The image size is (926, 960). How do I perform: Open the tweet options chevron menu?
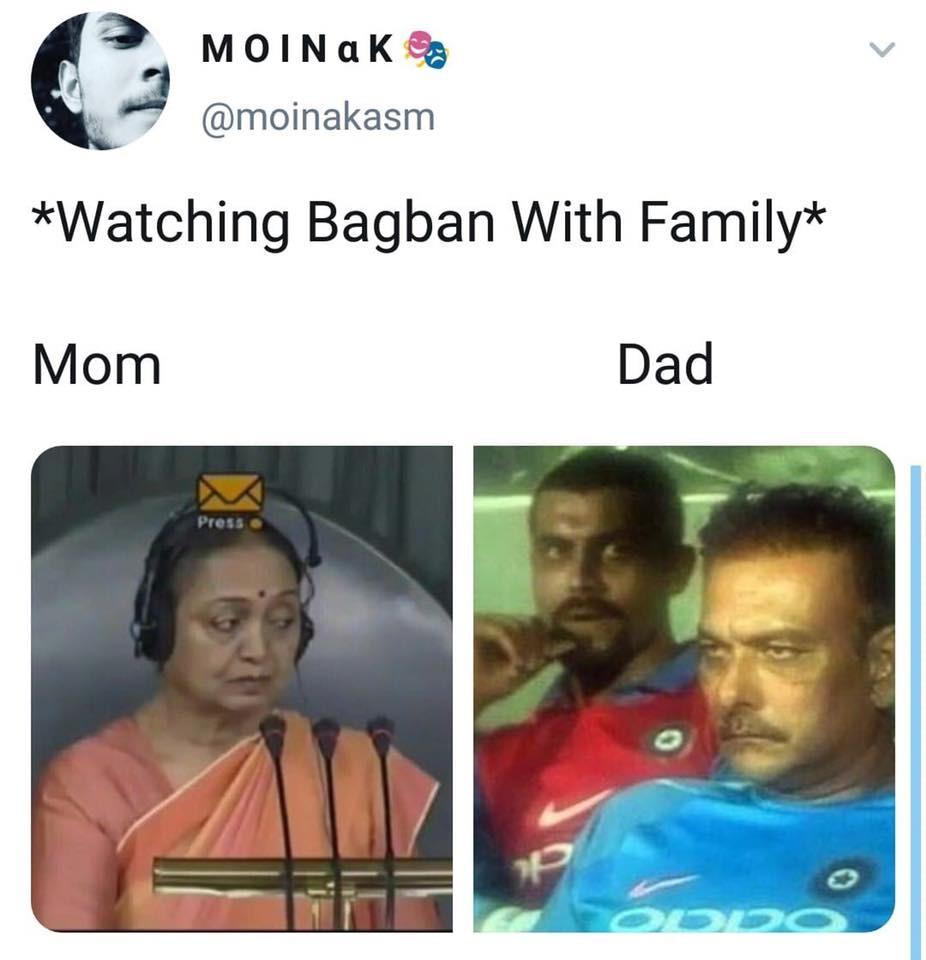point(882,49)
